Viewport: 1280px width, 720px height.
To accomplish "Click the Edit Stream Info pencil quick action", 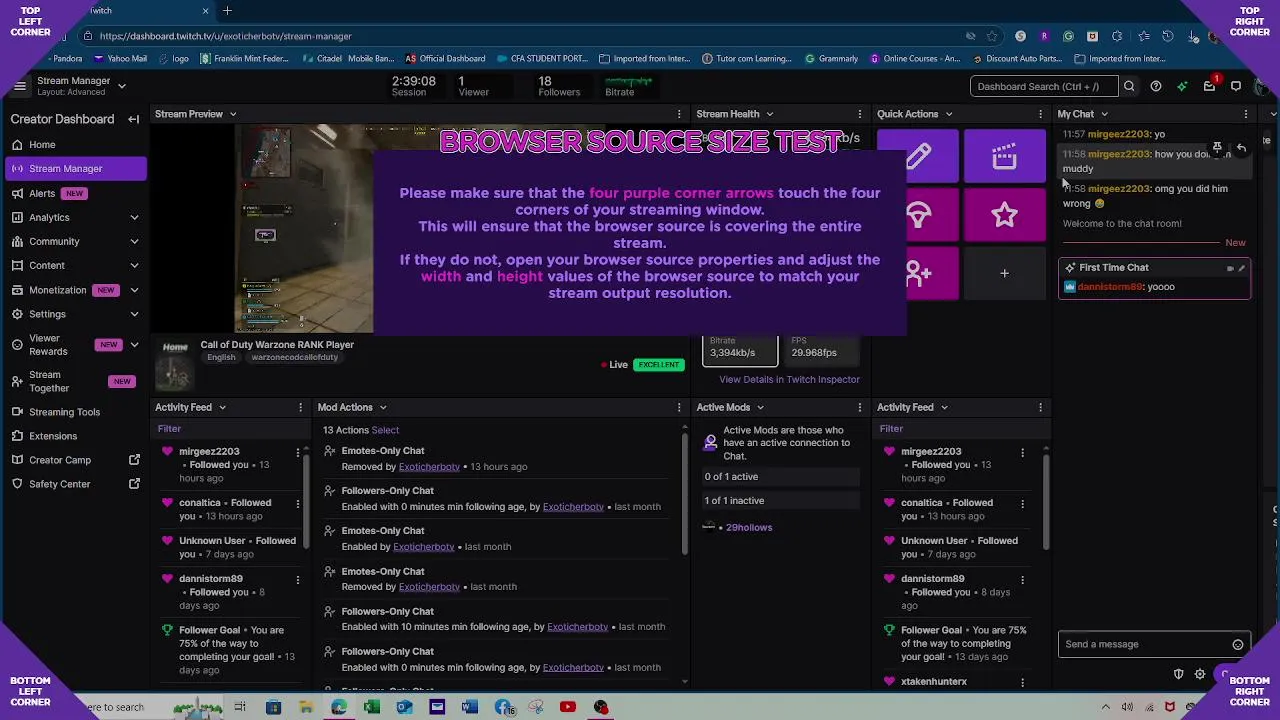I will click(x=919, y=156).
